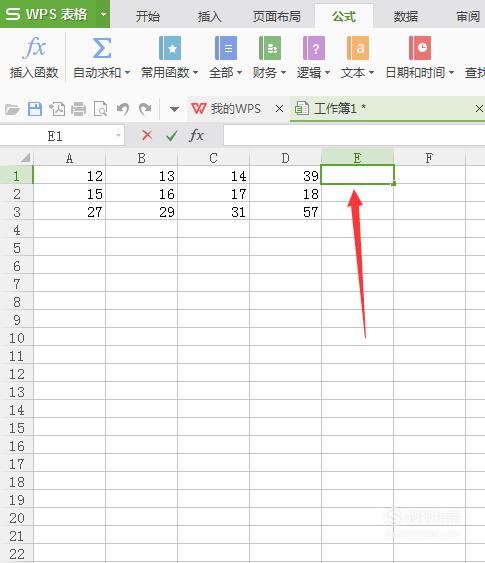The image size is (485, 563).
Task: Switch to the 插入 ribbon tab
Action: coord(209,17)
